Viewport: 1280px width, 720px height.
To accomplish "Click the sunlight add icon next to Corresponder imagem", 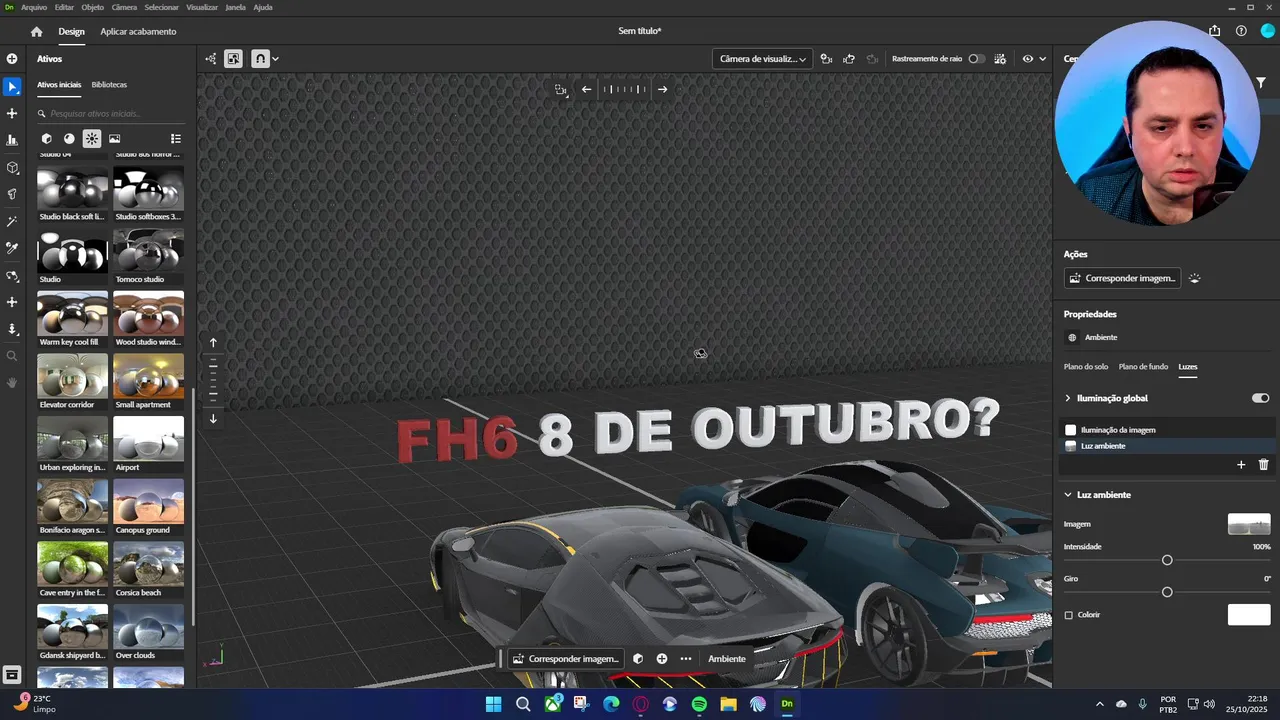I will click(x=1194, y=278).
